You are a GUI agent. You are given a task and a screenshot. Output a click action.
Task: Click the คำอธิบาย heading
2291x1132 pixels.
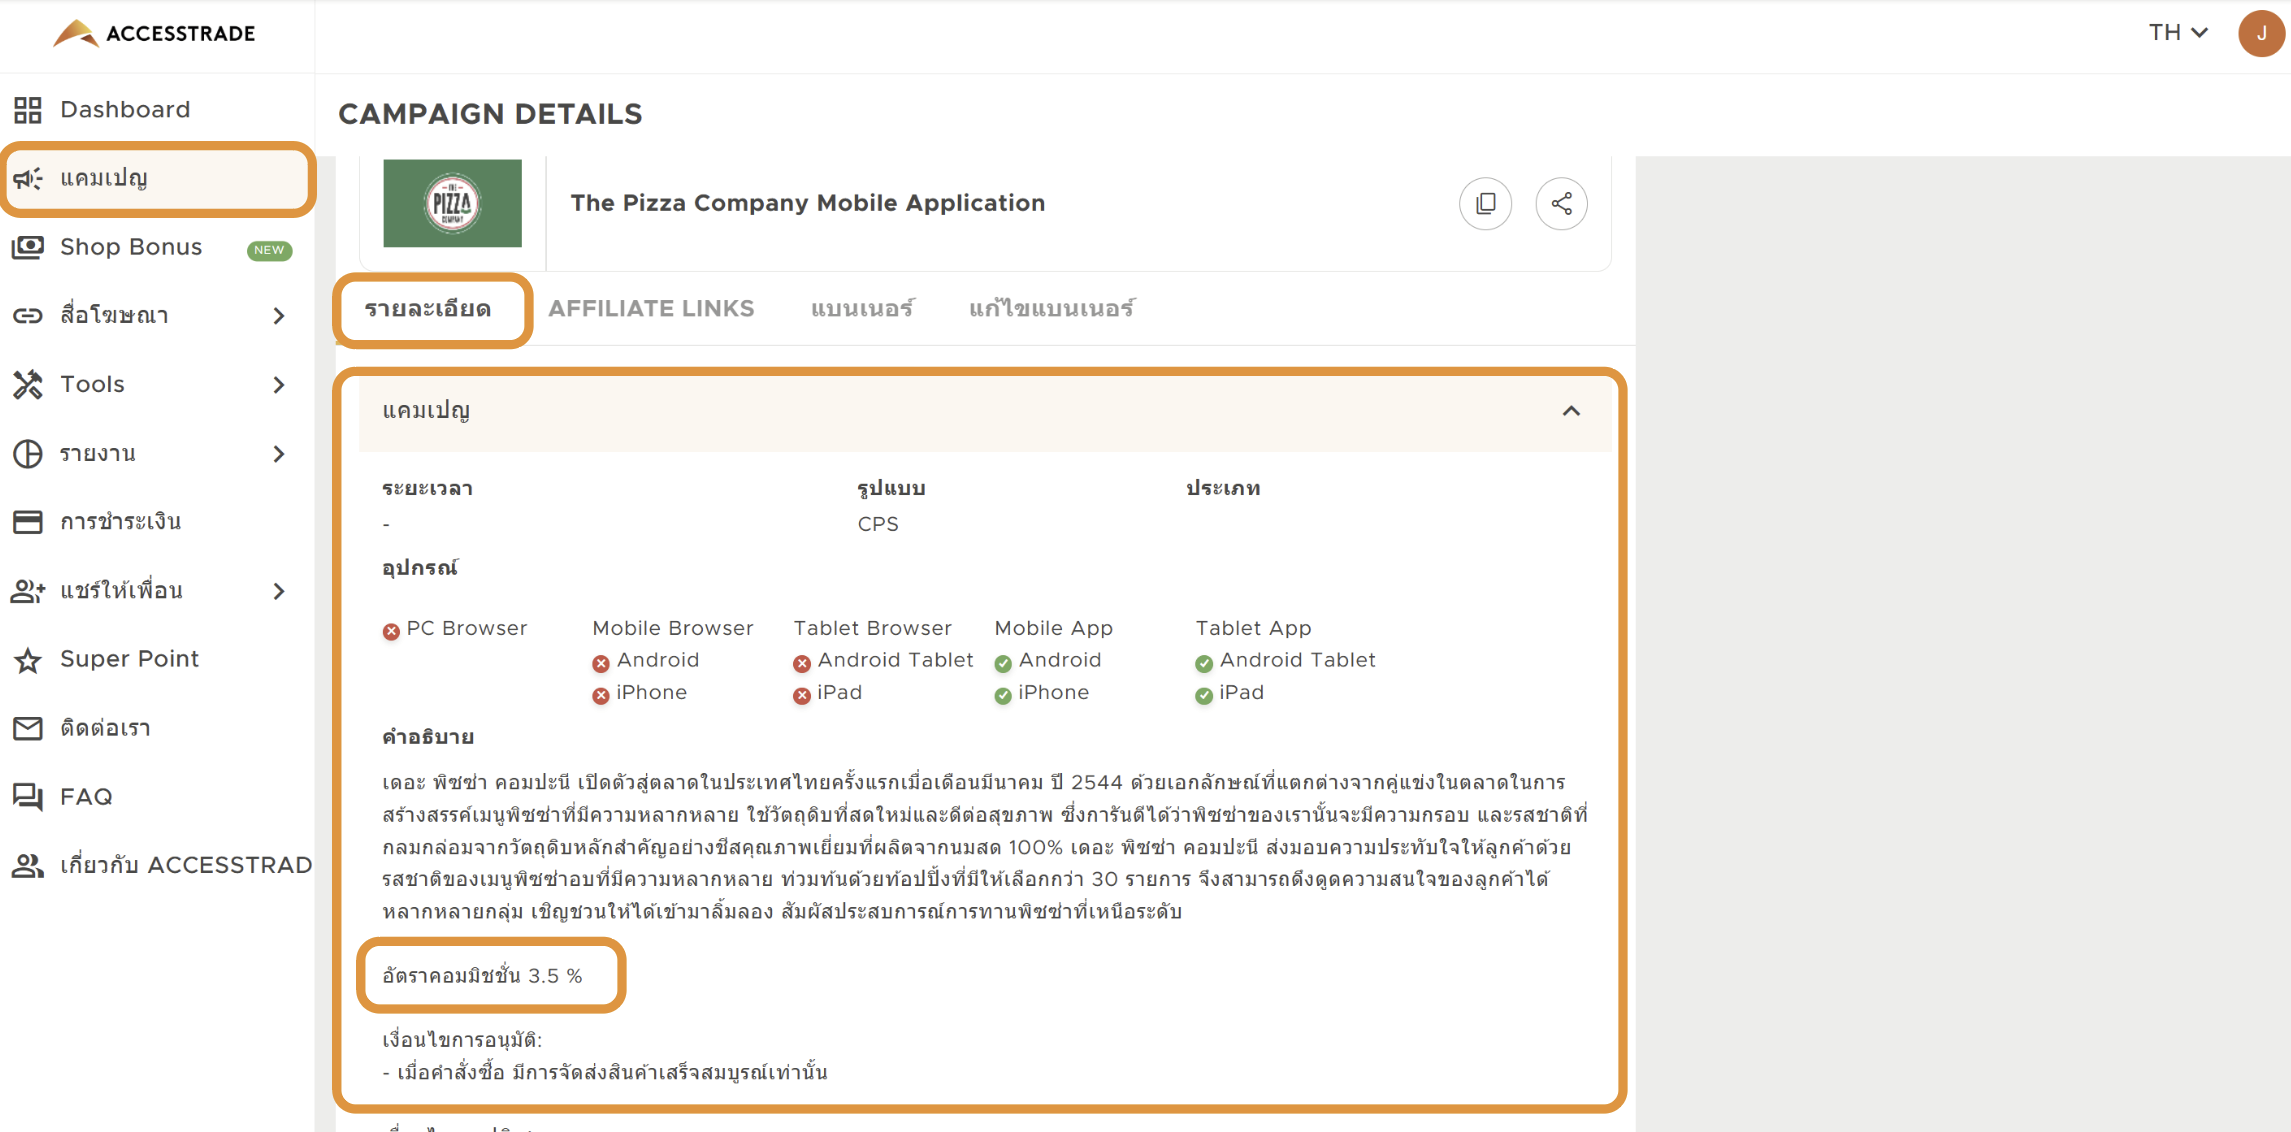click(428, 738)
